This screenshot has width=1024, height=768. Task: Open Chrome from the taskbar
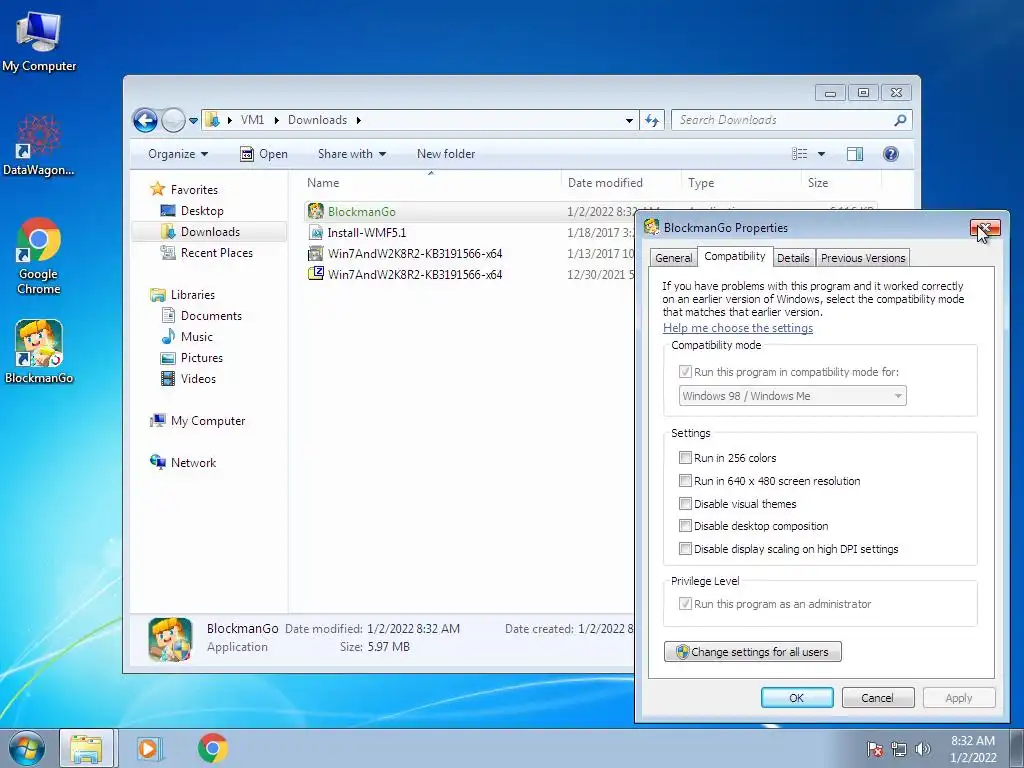pos(212,748)
